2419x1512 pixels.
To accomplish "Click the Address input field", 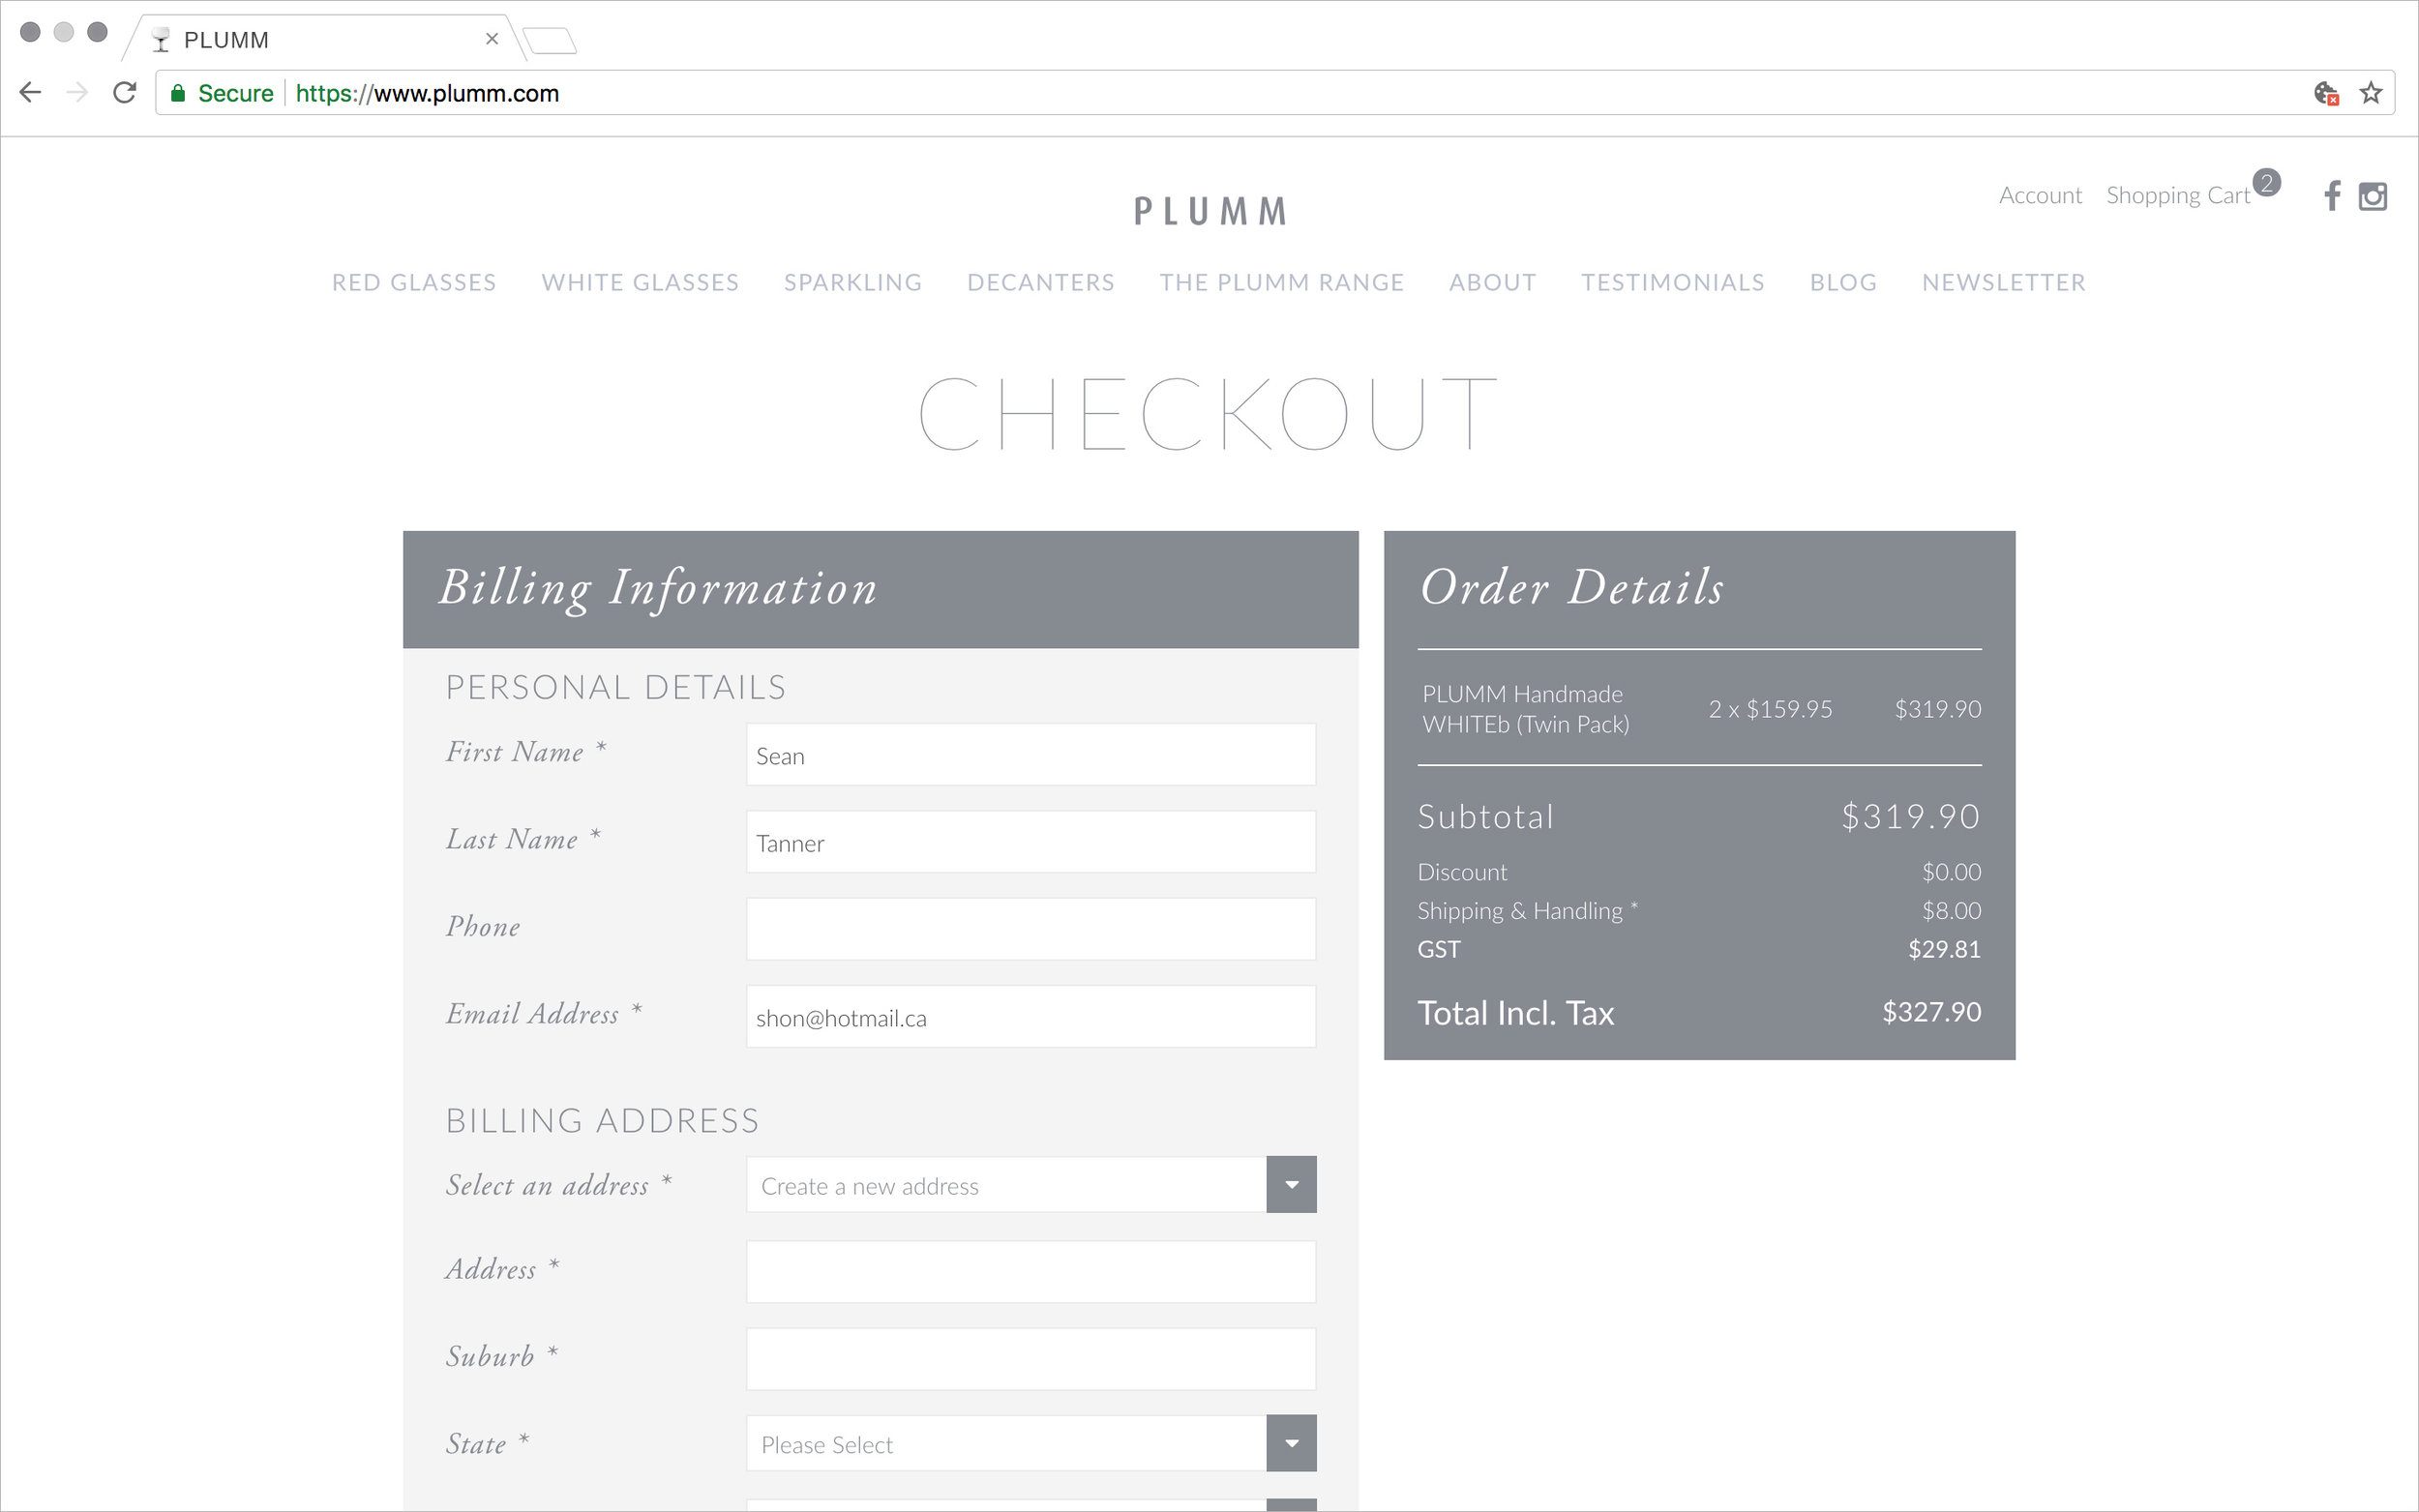I will 1031,1272.
